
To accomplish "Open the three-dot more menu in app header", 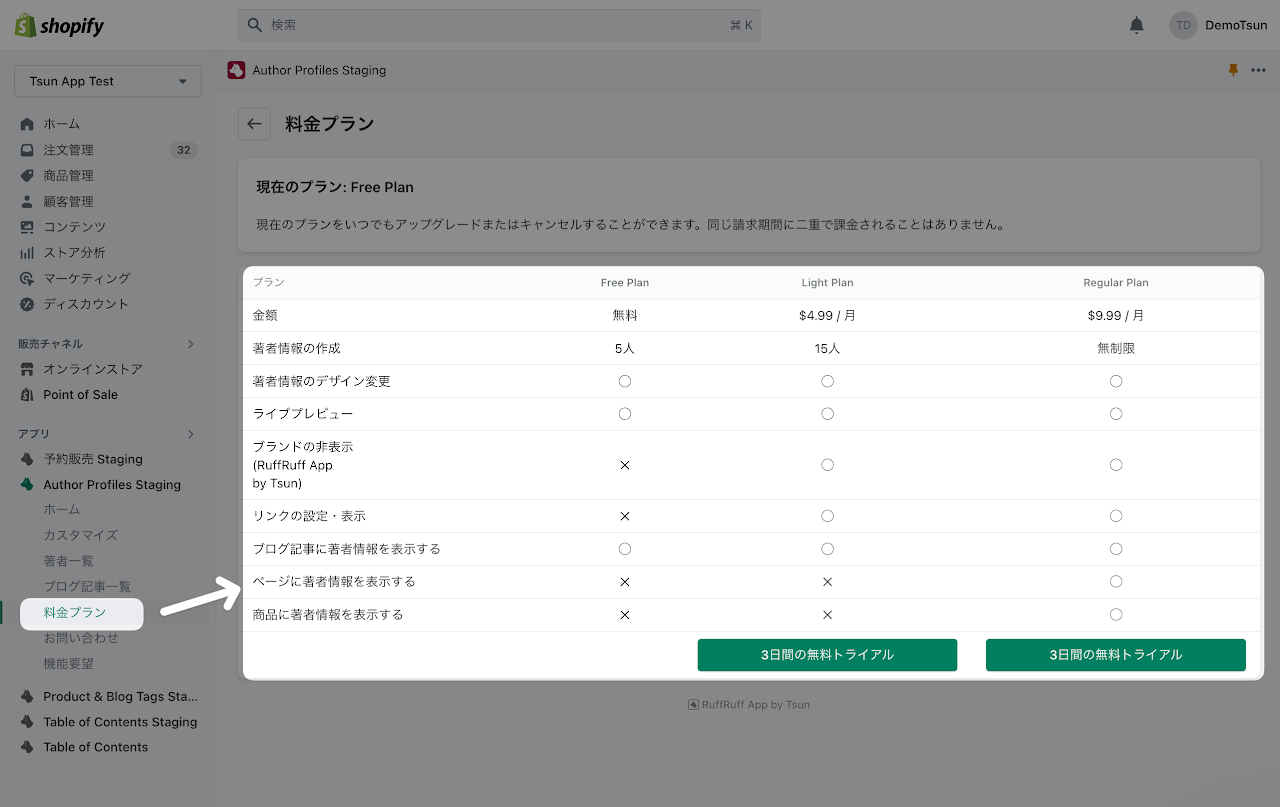I will [1258, 70].
